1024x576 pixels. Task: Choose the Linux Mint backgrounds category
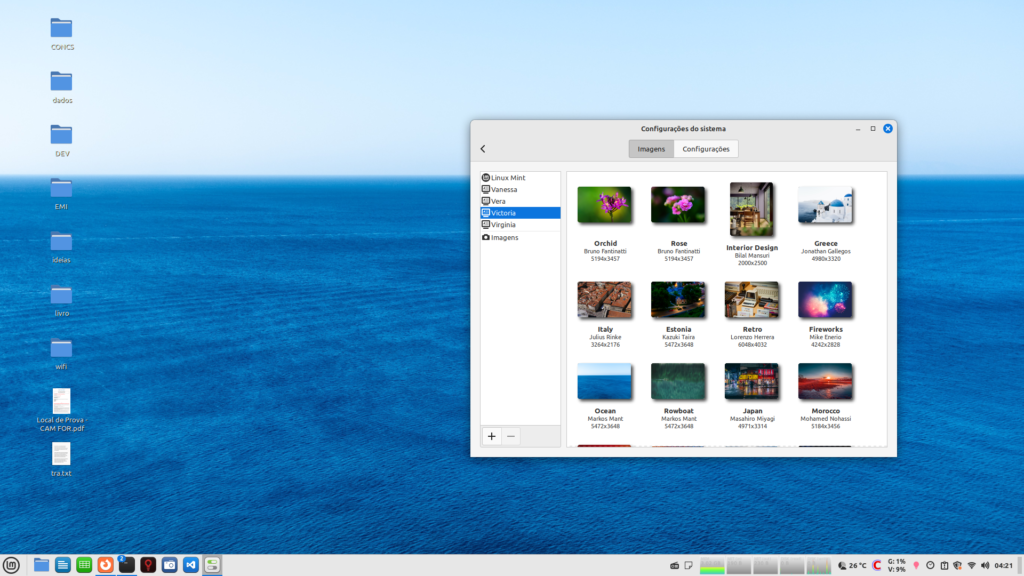[x=508, y=177]
